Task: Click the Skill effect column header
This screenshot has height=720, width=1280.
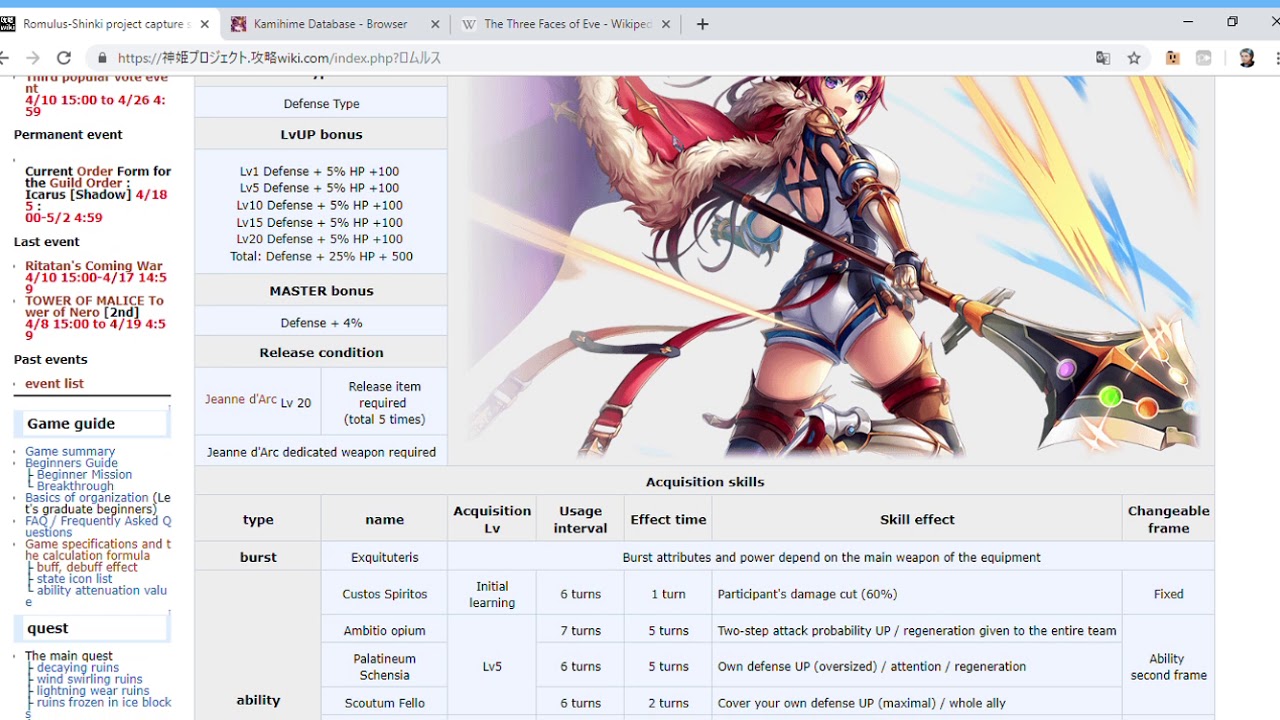Action: (917, 520)
